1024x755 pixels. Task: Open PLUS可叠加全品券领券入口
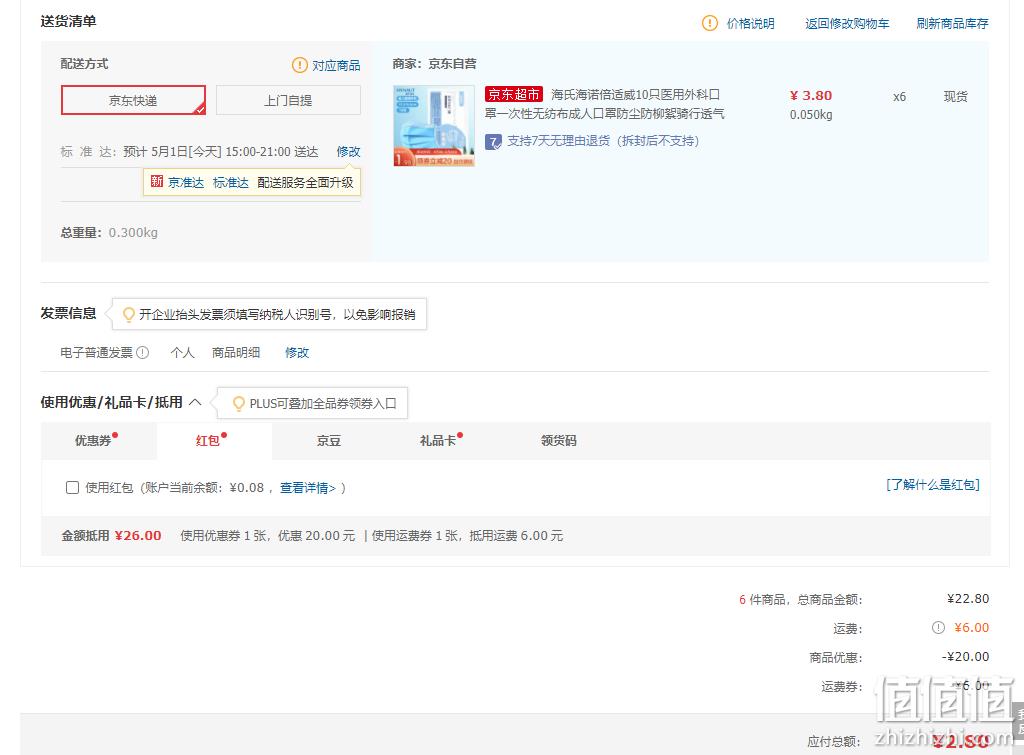click(323, 404)
